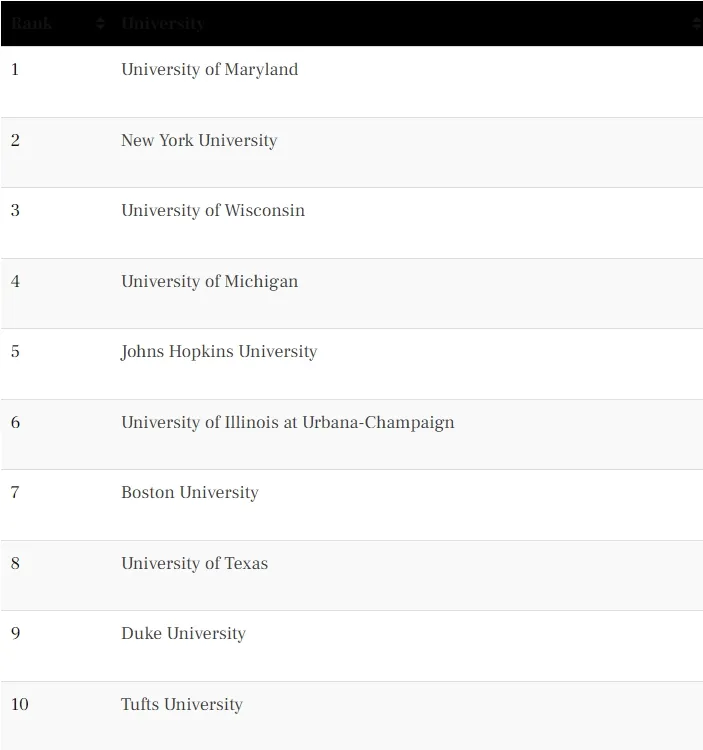Click University of Wisconsin text

(213, 210)
